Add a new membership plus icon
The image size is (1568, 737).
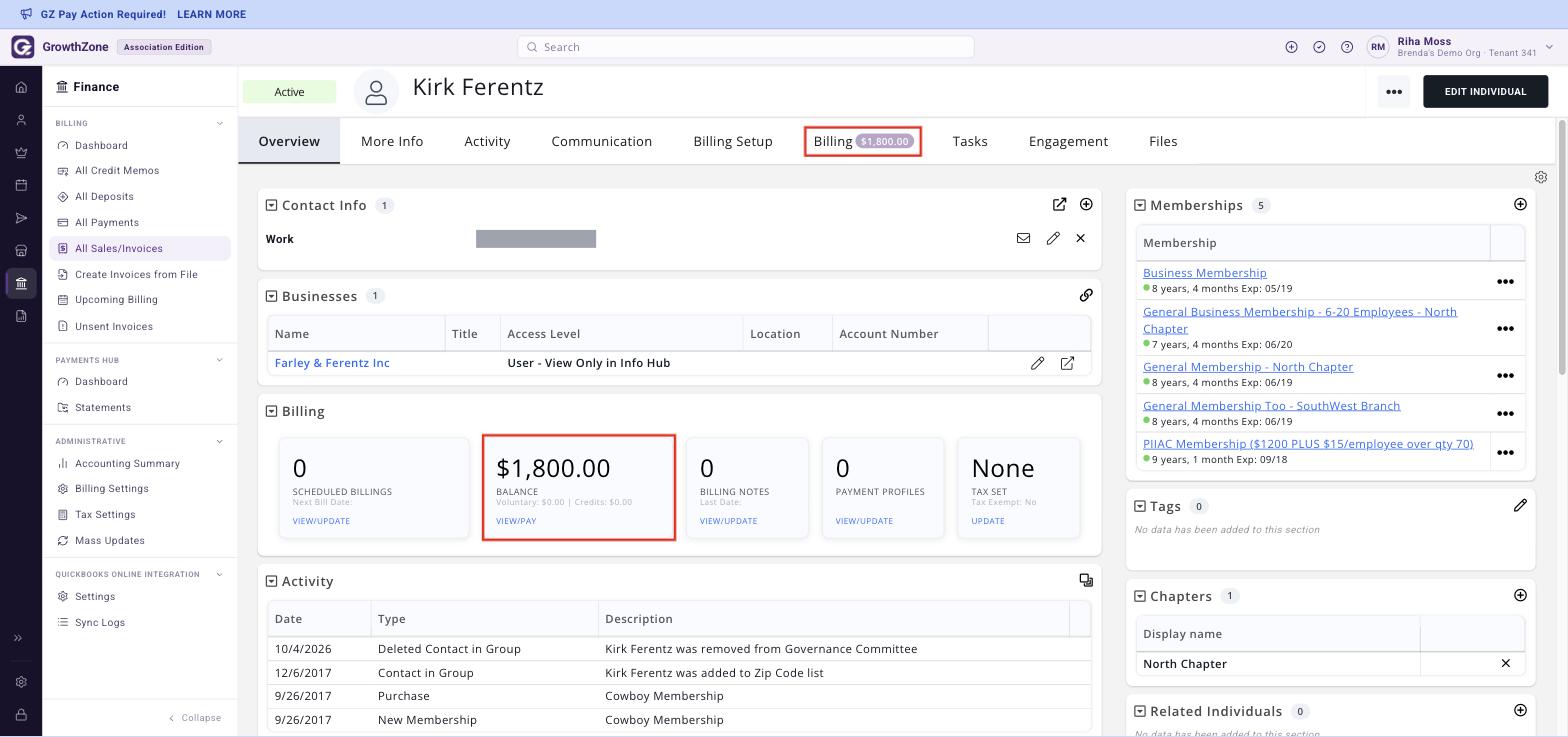tap(1520, 204)
